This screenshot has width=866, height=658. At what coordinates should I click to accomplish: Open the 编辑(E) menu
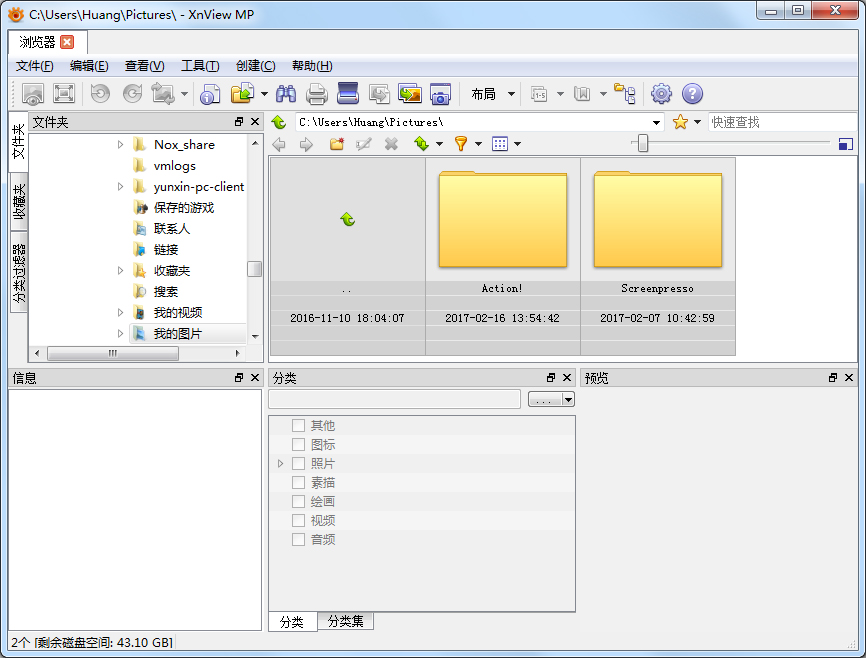coord(89,66)
